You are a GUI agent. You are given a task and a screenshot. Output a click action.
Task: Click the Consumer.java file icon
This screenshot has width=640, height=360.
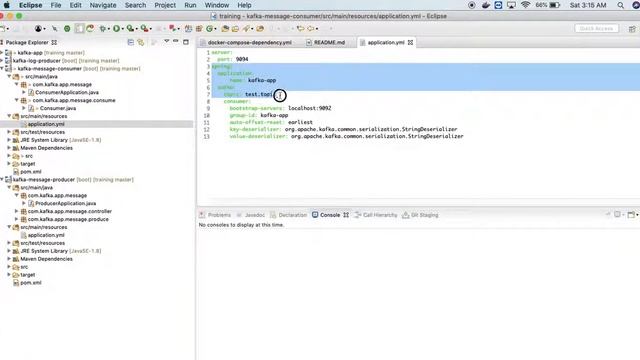(31, 108)
